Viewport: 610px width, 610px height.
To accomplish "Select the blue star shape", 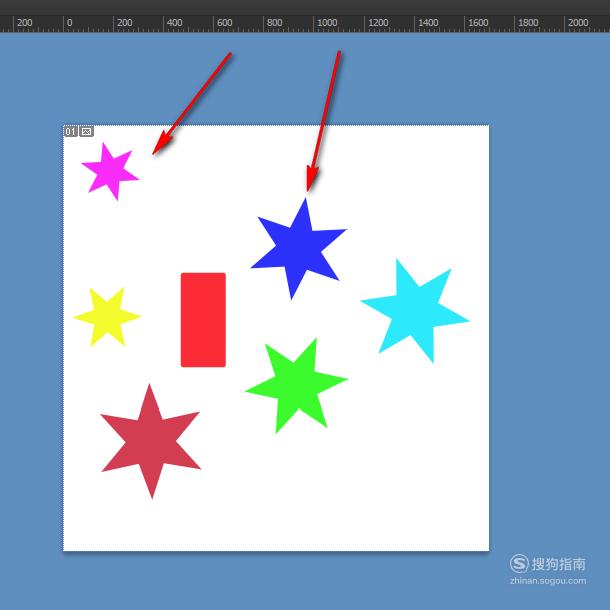I will tap(298, 248).
